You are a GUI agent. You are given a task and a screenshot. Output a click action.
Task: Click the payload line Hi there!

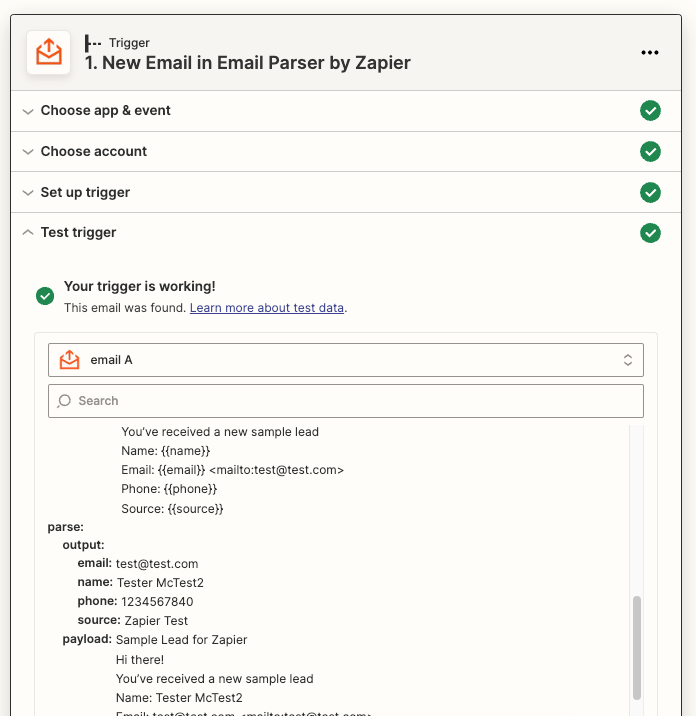[140, 660]
